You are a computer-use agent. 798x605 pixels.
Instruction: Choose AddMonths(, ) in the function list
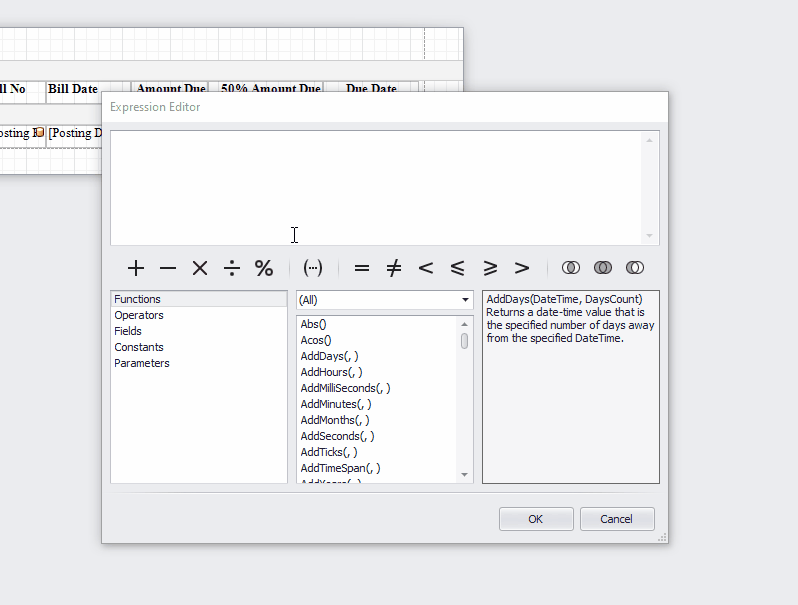pos(377,420)
